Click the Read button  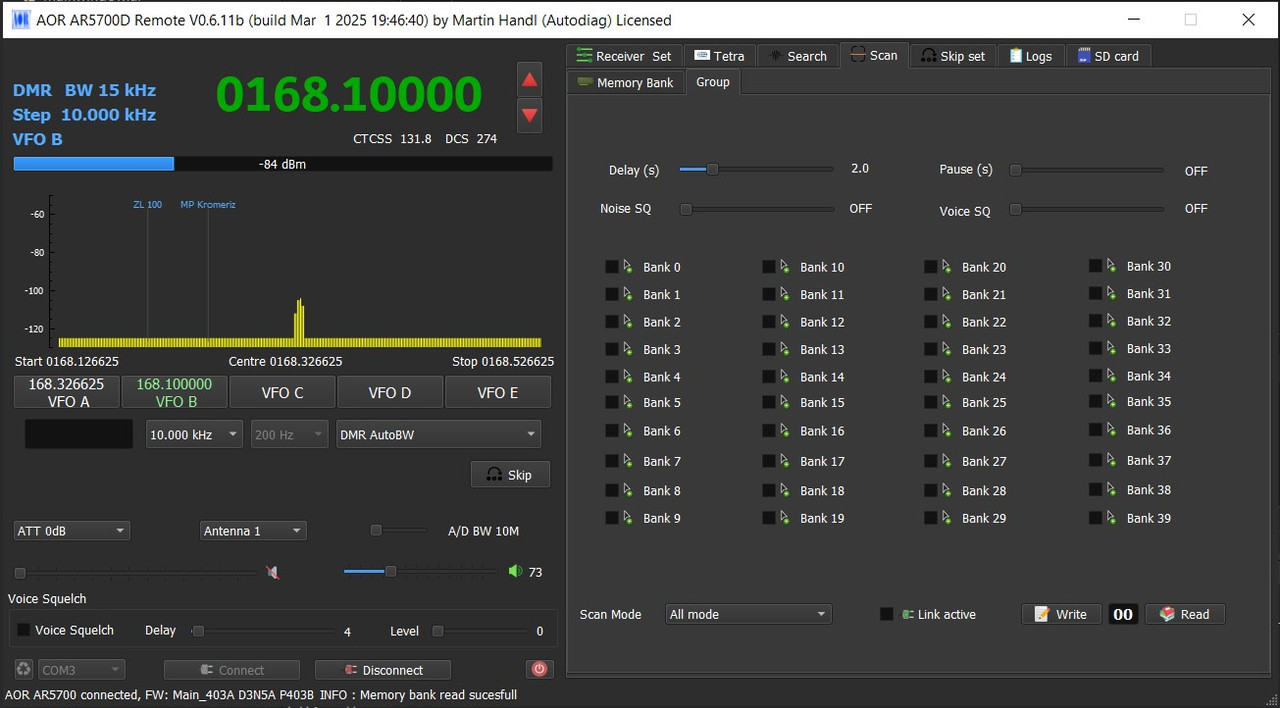[1185, 614]
